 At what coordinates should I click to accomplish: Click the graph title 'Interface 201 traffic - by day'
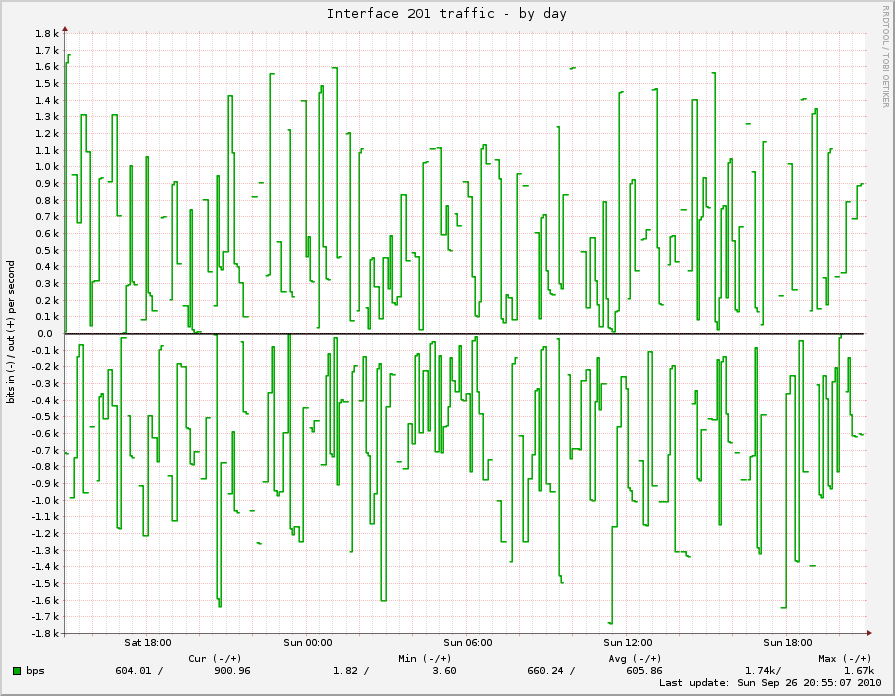point(447,13)
